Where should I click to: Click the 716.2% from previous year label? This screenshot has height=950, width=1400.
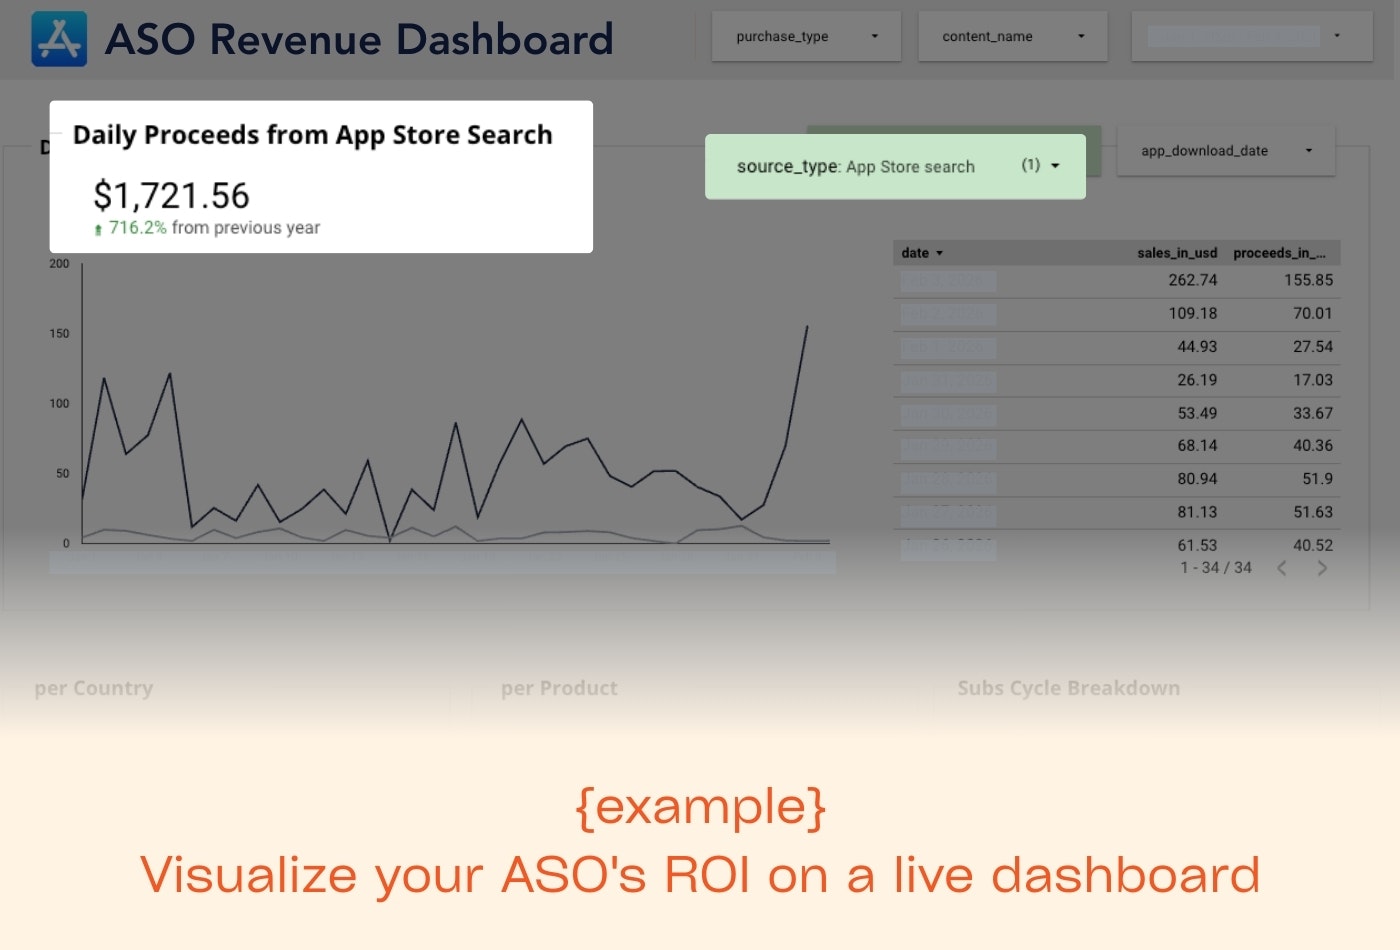pyautogui.click(x=214, y=228)
